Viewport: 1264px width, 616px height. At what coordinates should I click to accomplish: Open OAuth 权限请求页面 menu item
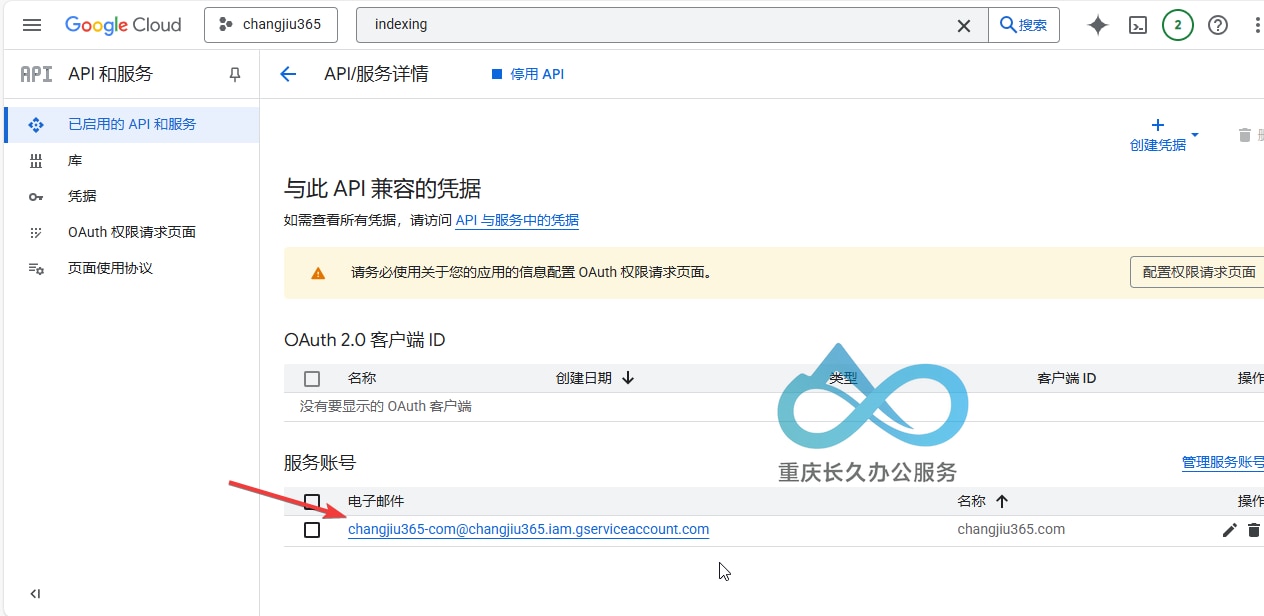(131, 233)
